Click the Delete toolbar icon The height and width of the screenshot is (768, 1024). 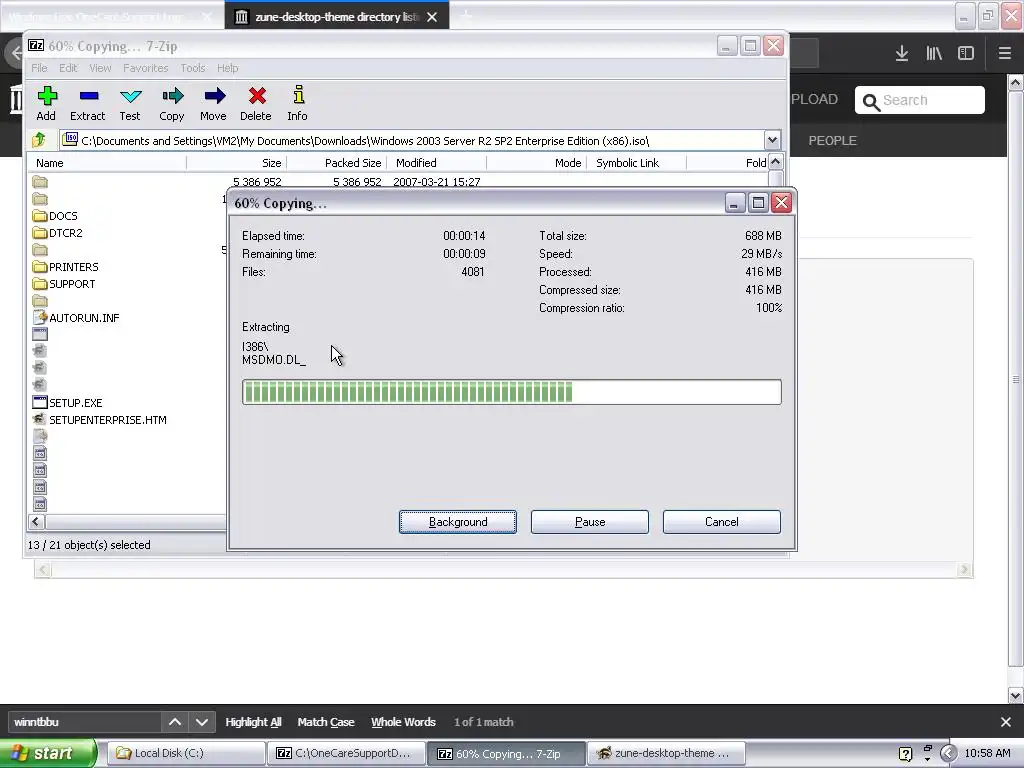256,97
